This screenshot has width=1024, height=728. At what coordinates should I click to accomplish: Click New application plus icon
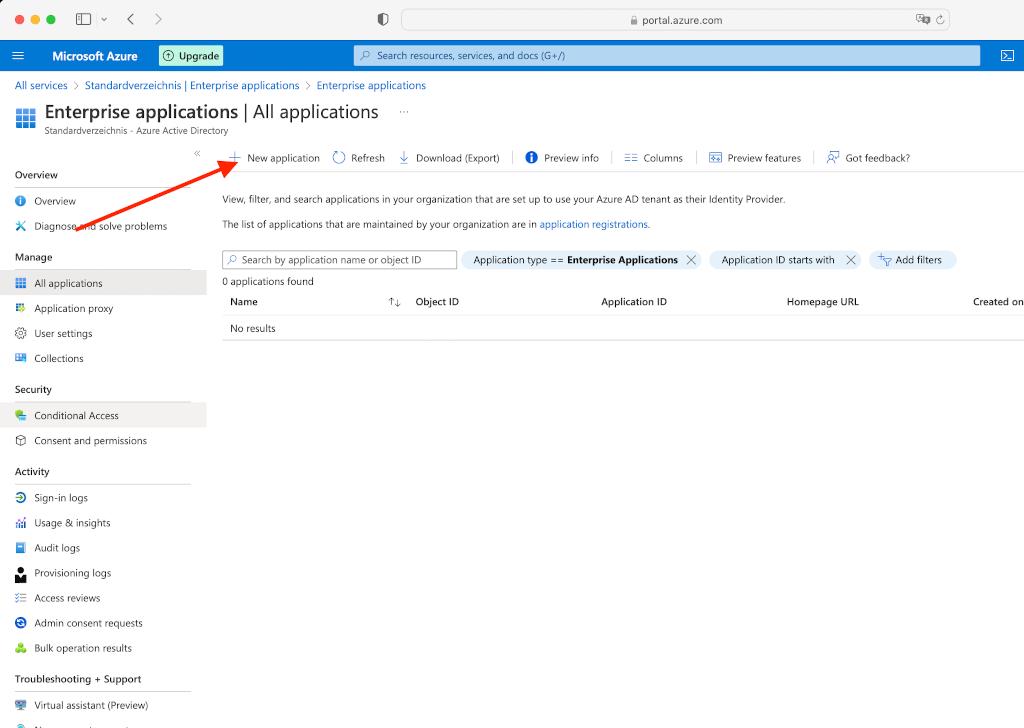[x=234, y=157]
